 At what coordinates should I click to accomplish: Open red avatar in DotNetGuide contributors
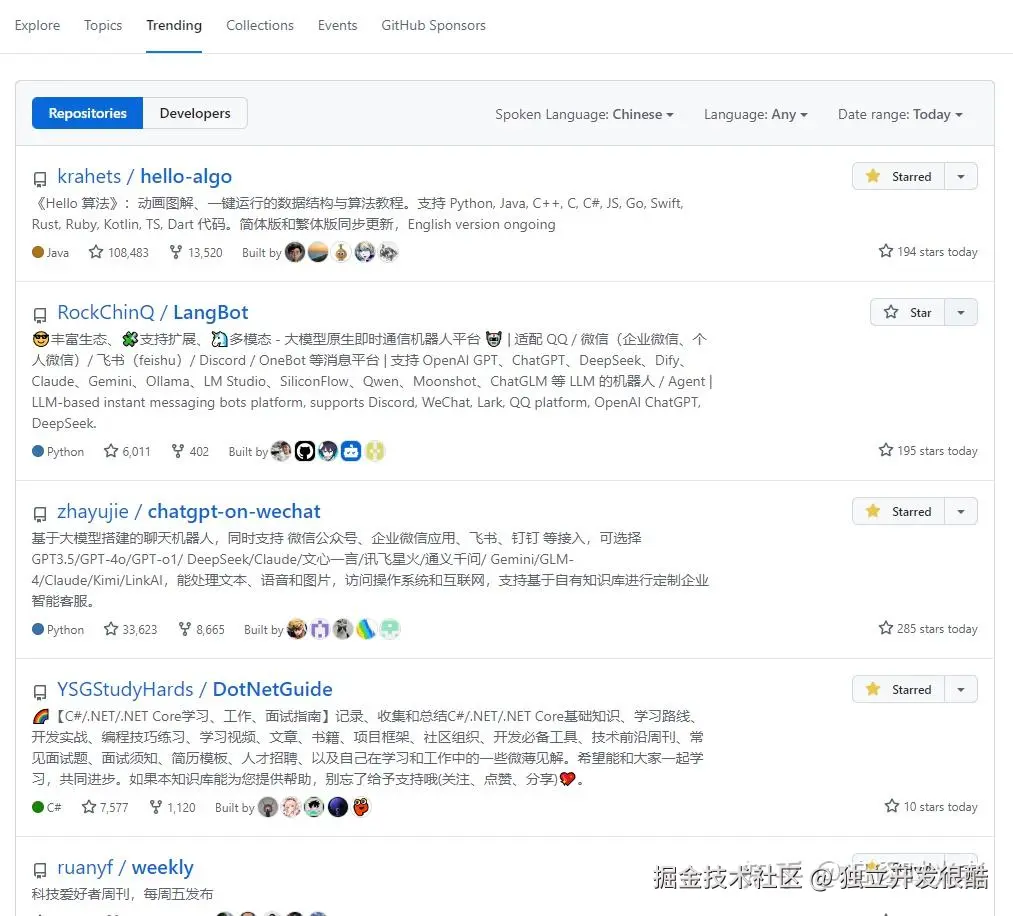pos(361,807)
